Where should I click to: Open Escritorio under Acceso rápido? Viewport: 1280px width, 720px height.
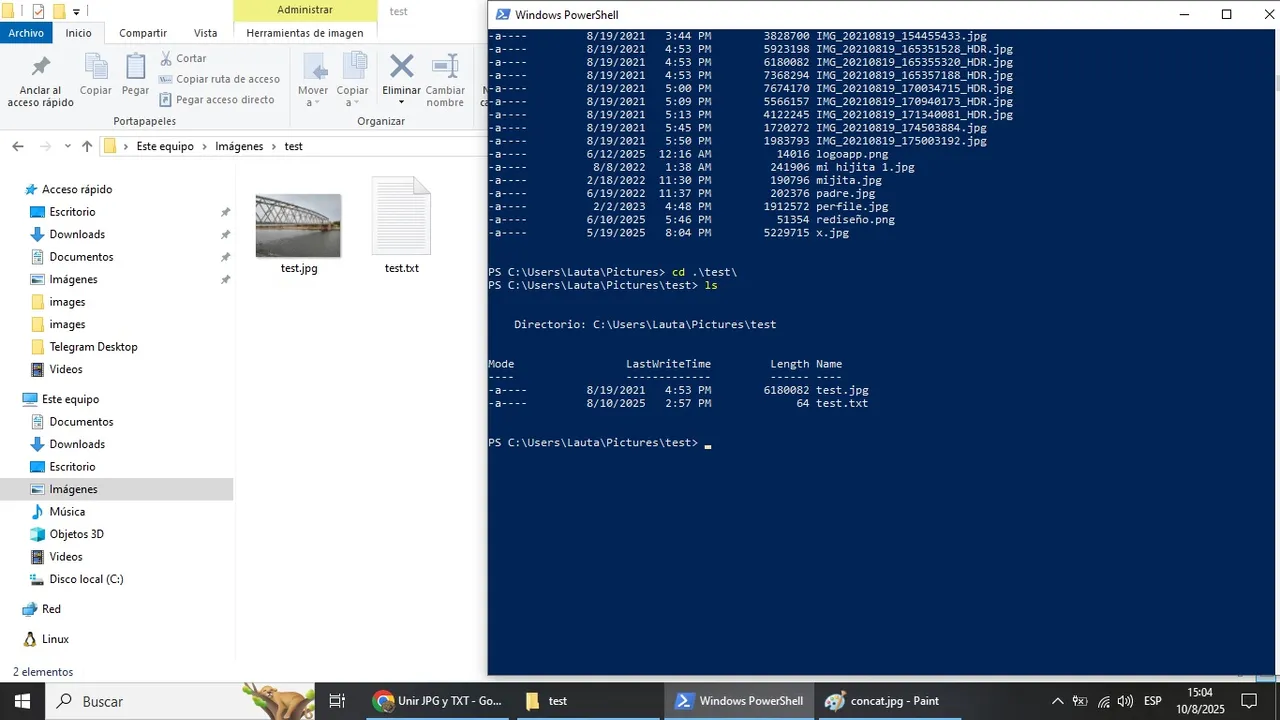72,212
